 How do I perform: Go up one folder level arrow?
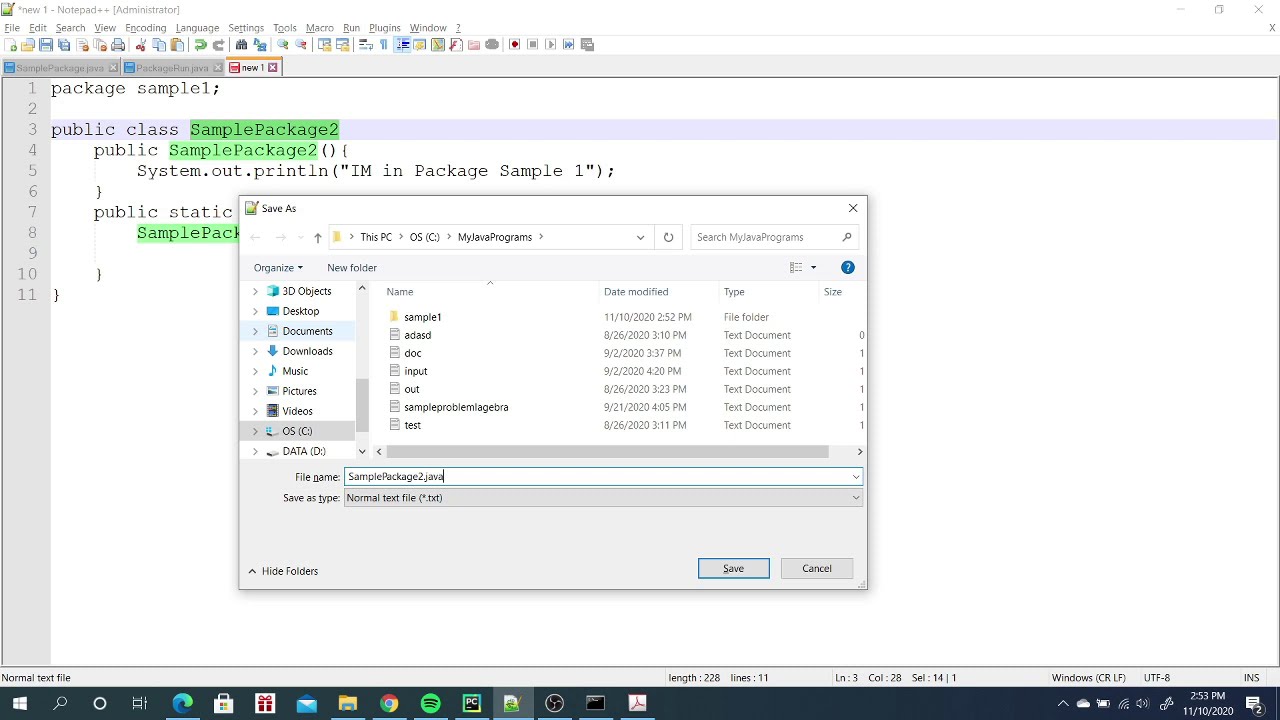click(x=317, y=237)
